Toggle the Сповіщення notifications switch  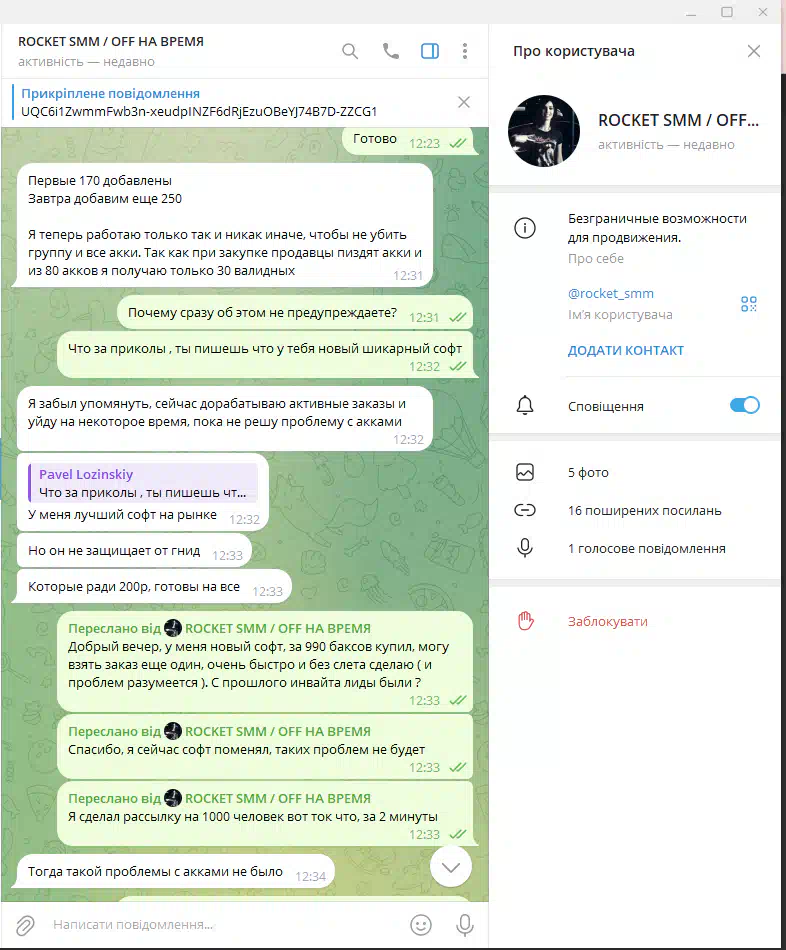[x=744, y=405]
